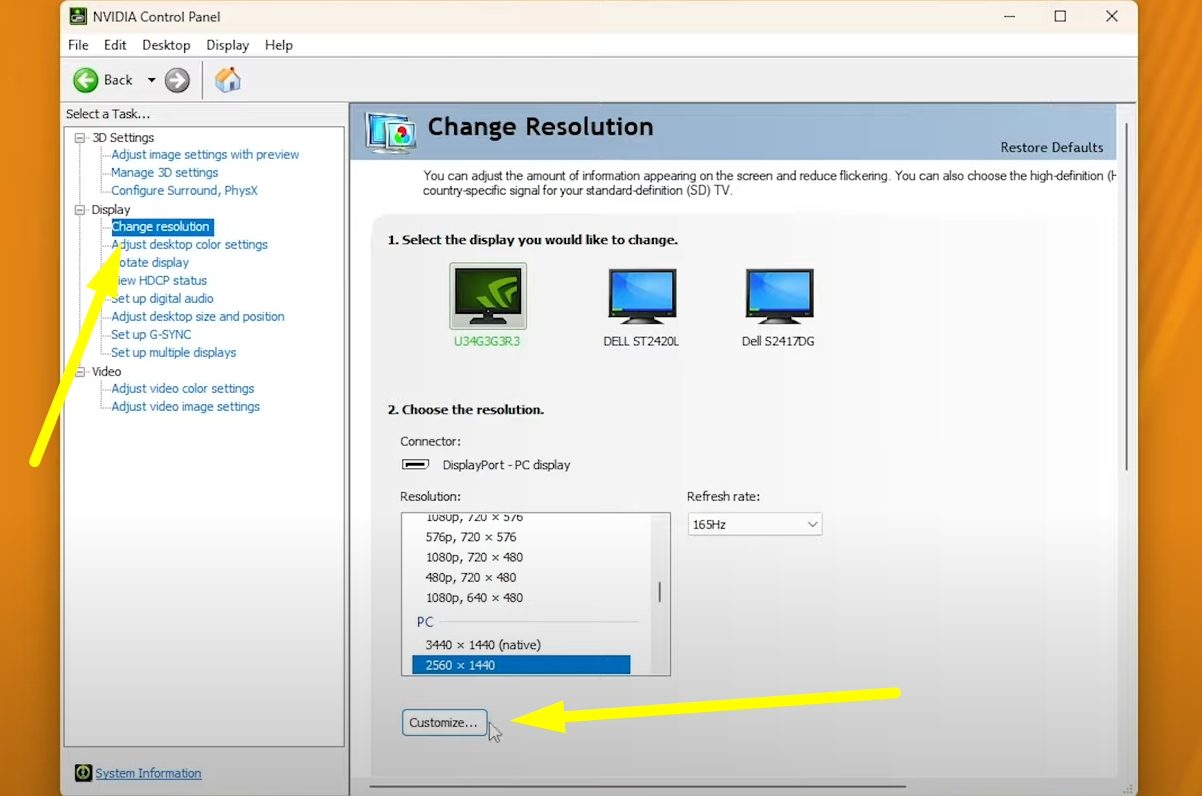Click the Change Resolution header icon

click(391, 132)
